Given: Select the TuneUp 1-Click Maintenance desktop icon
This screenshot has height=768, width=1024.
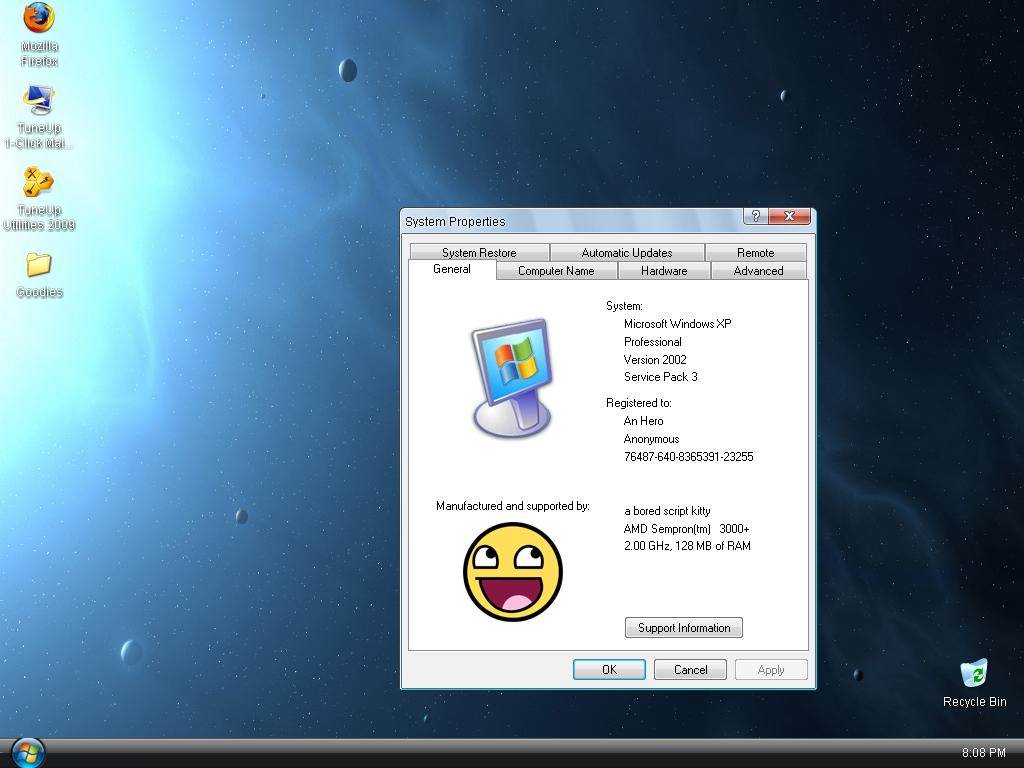Looking at the screenshot, I should [x=39, y=117].
